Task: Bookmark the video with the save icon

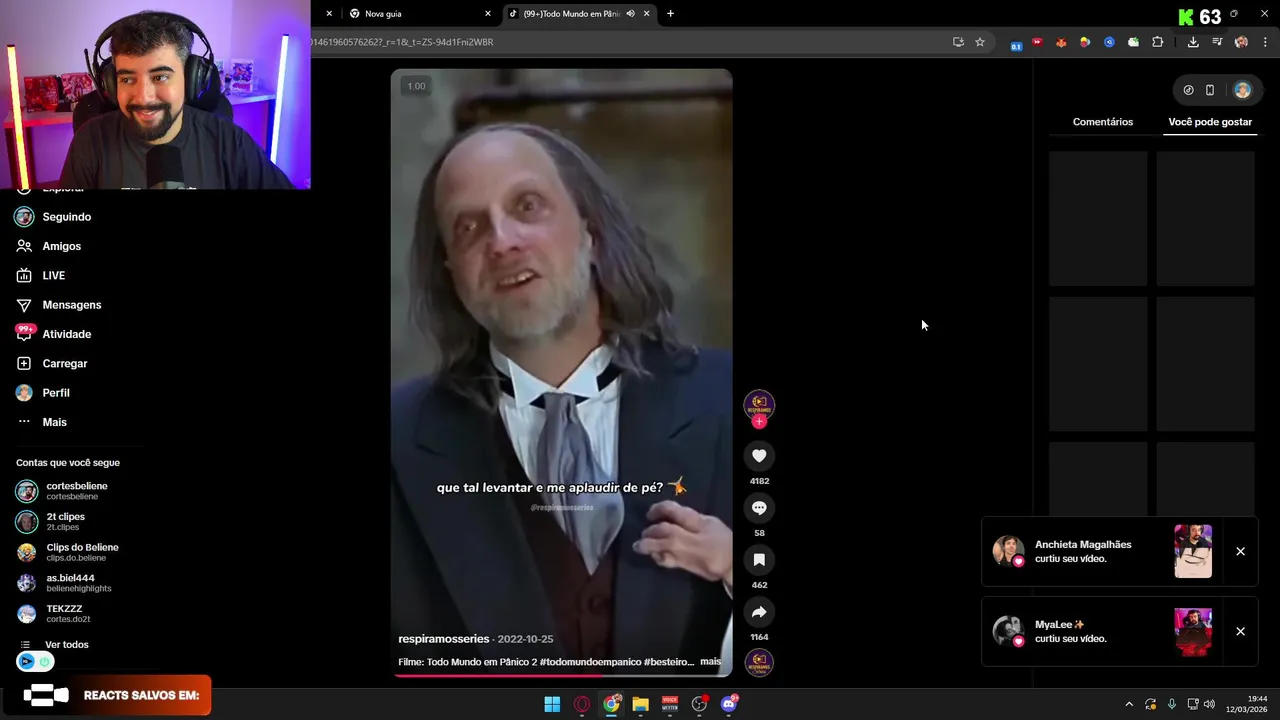Action: (x=759, y=560)
